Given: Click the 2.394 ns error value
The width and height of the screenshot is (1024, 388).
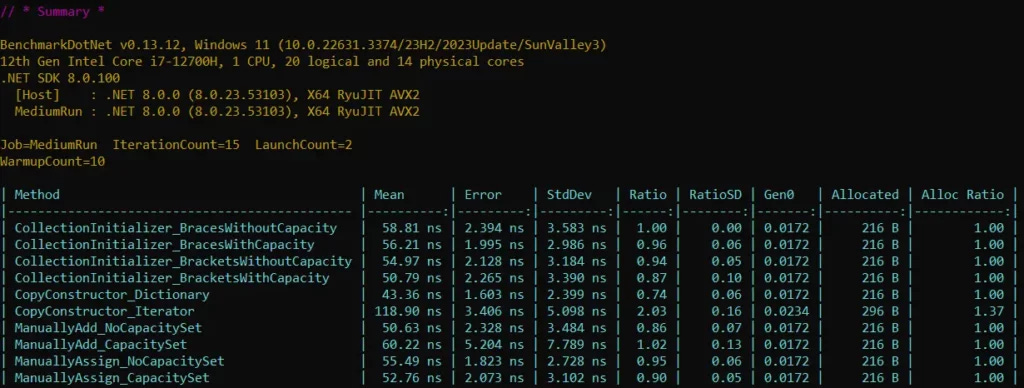Looking at the screenshot, I should pos(494,228).
